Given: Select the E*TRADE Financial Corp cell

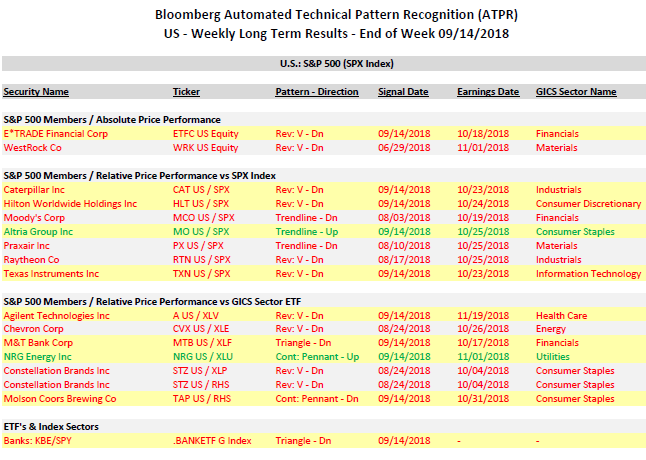Looking at the screenshot, I should 56,134.
